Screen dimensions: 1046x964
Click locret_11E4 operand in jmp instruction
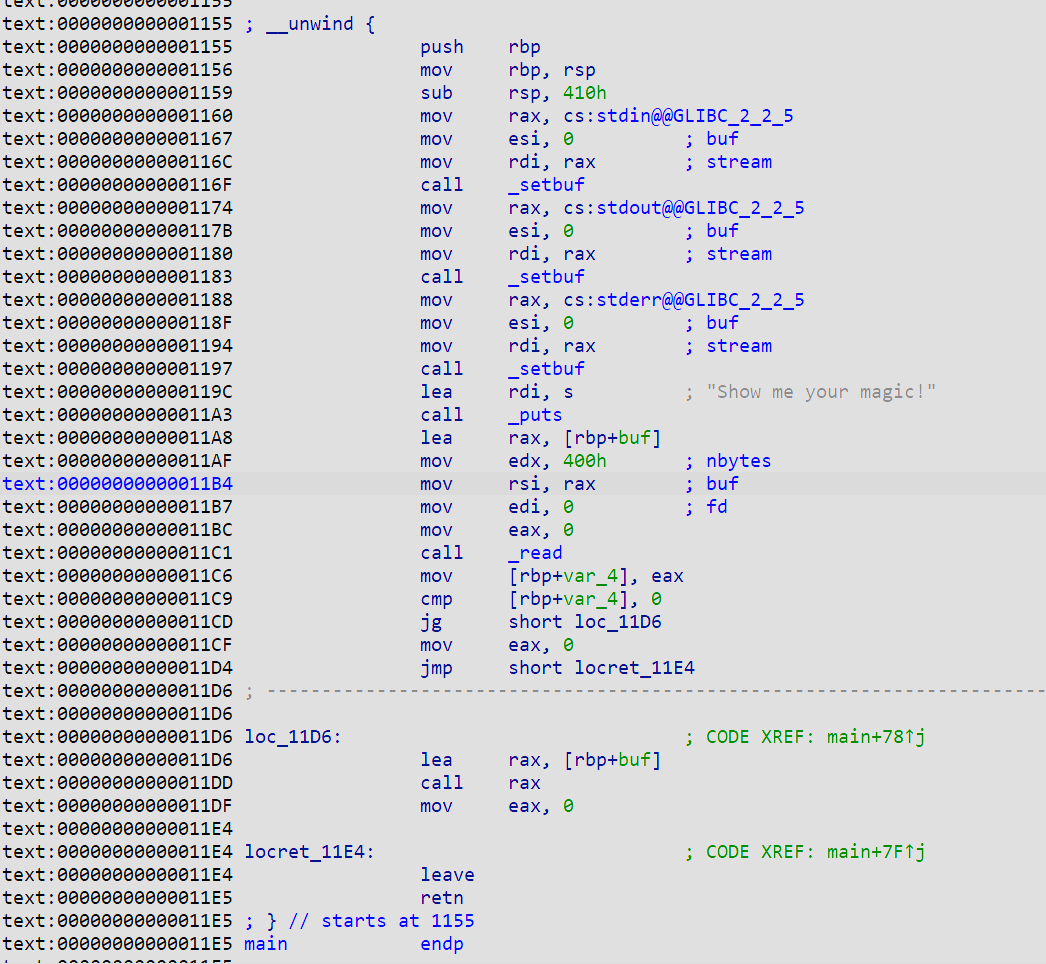point(634,668)
